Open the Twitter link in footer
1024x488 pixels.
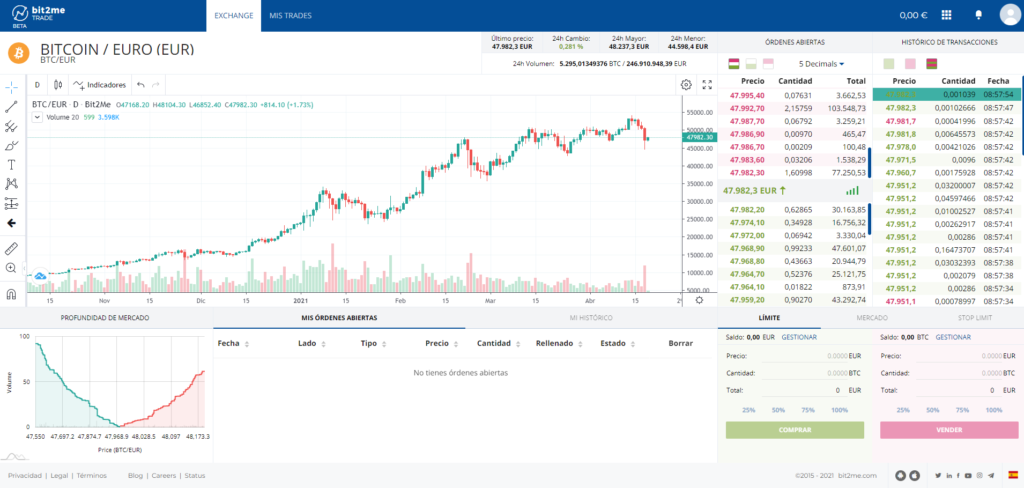click(938, 476)
